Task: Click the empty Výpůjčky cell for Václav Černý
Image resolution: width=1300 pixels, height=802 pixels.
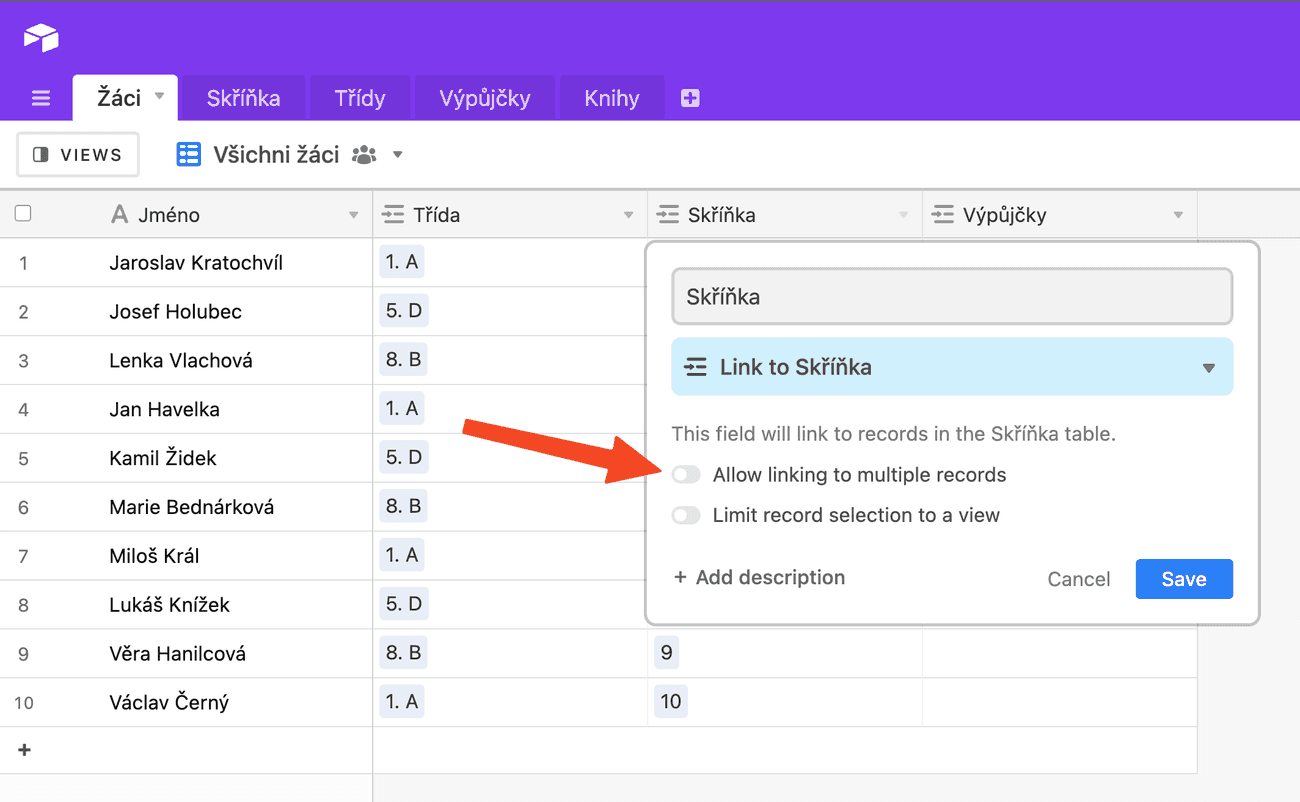Action: 1060,703
